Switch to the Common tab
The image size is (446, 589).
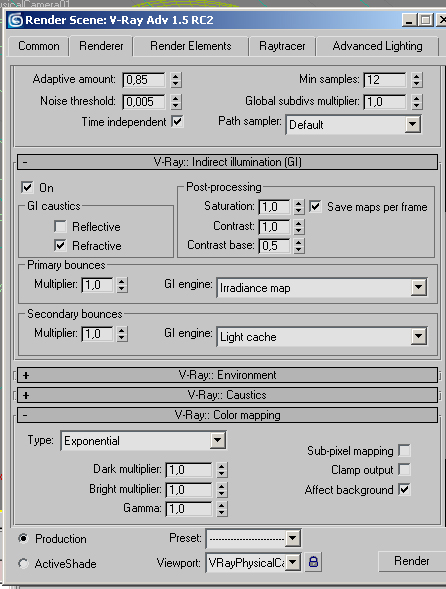click(39, 46)
